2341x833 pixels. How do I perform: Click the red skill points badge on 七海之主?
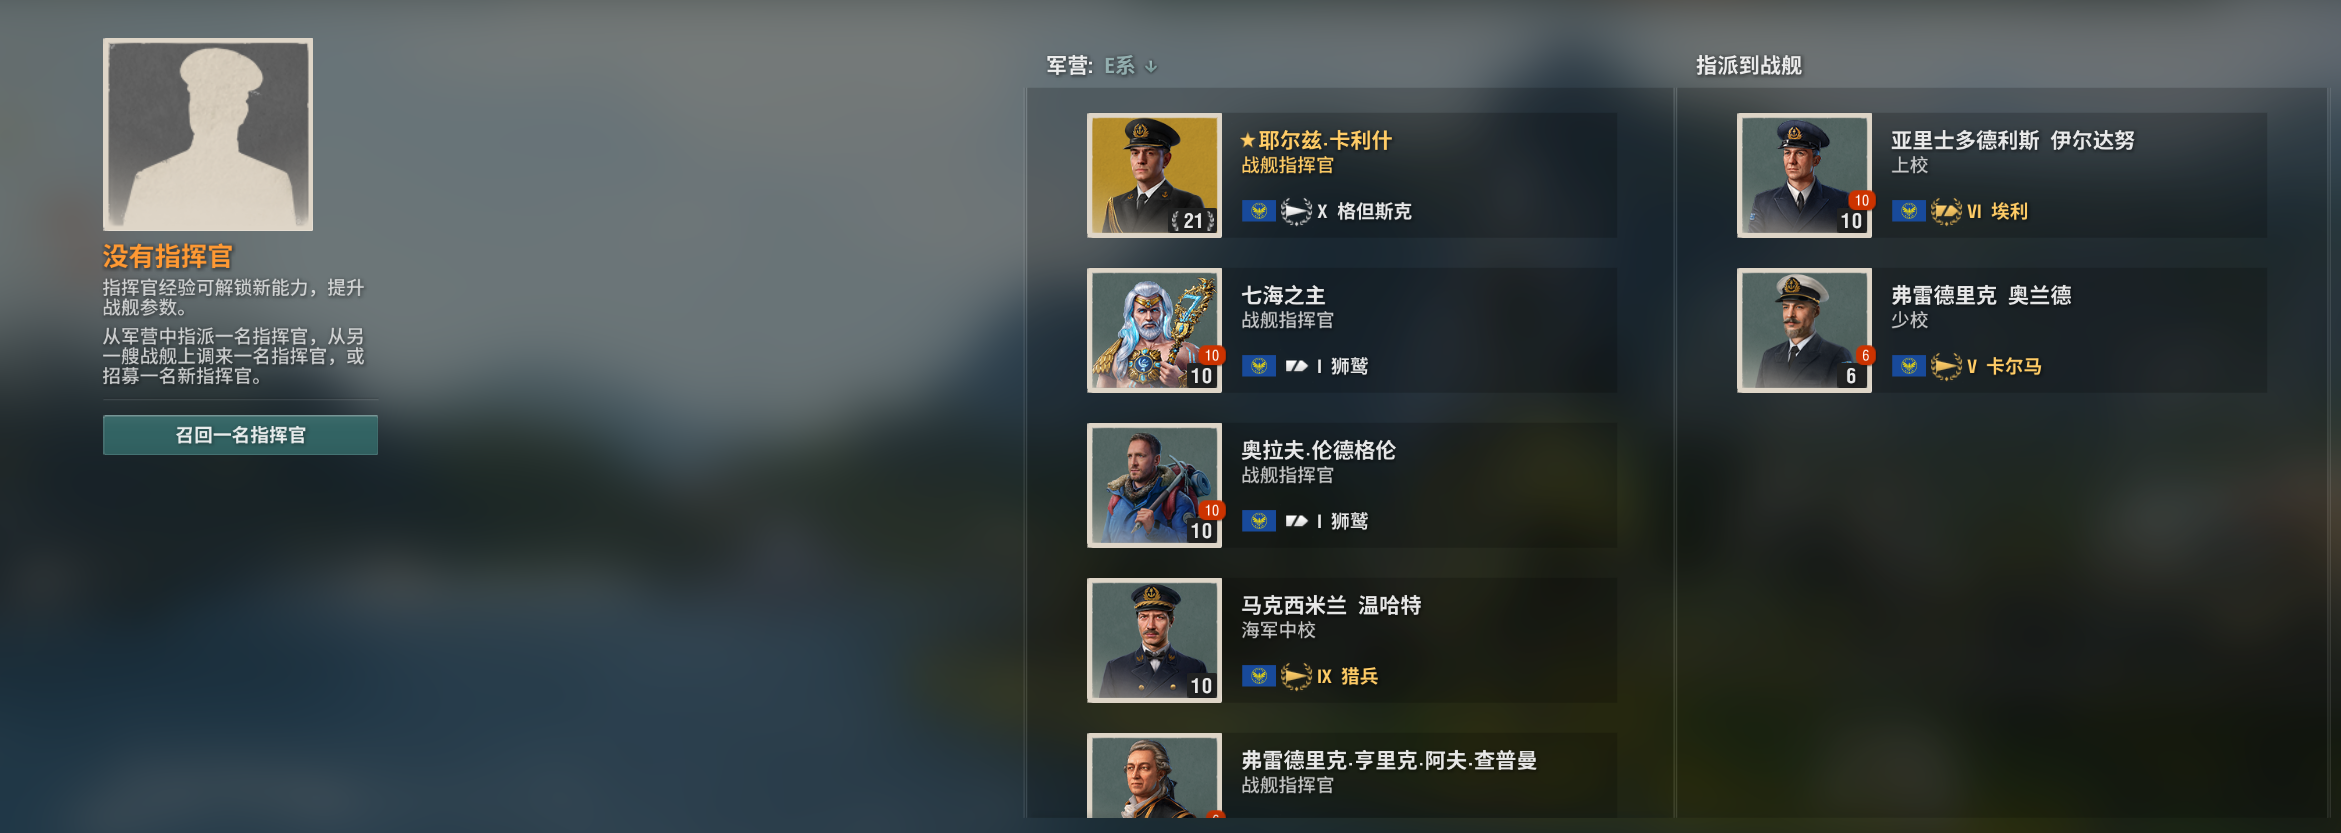1211,355
